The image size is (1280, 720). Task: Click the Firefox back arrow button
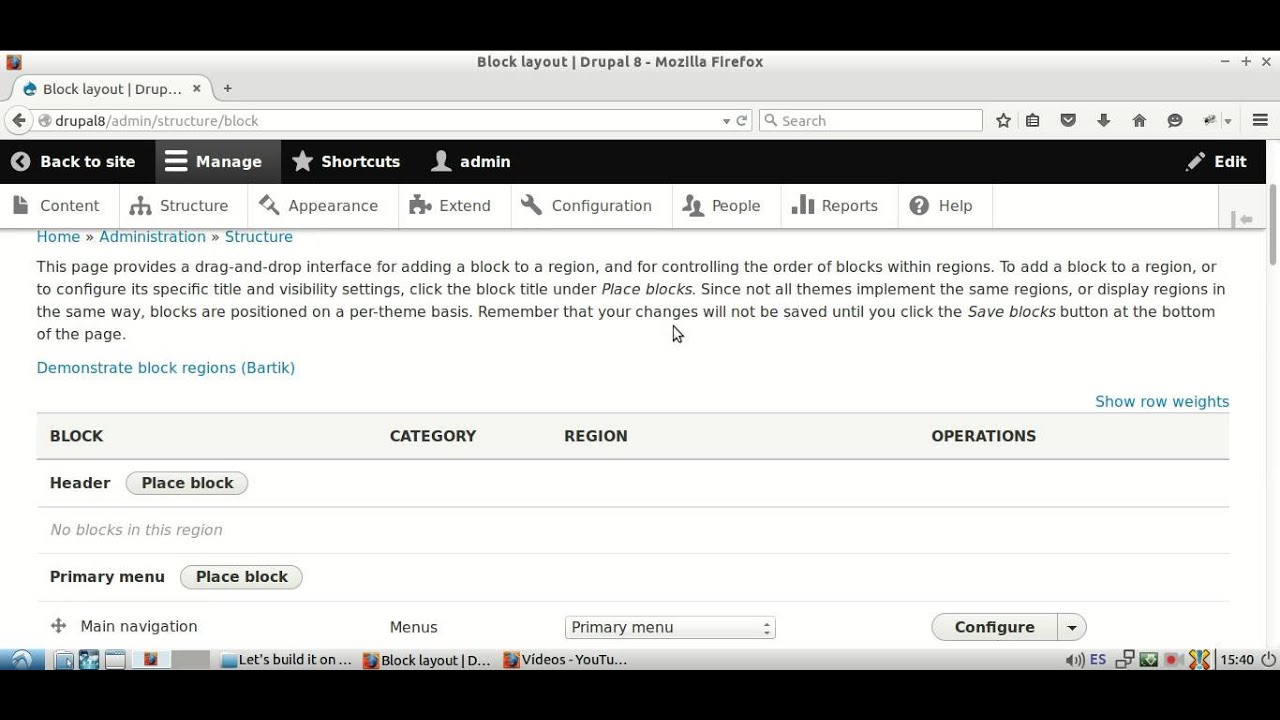18,120
